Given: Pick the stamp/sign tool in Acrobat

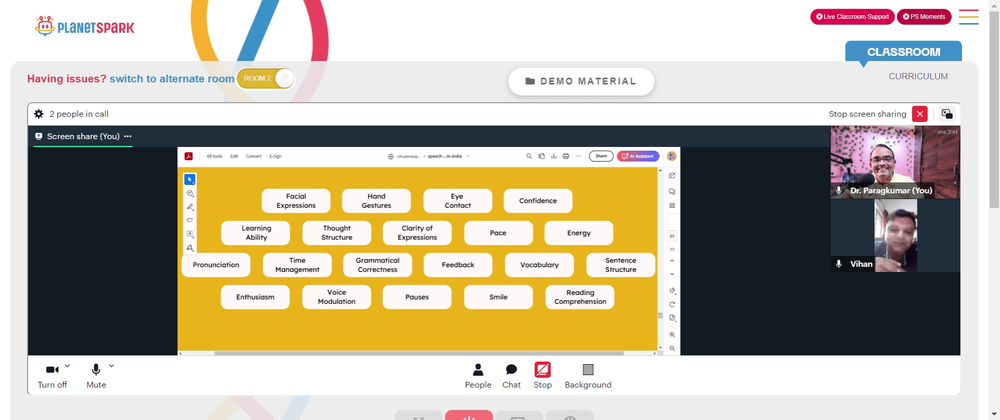Looking at the screenshot, I should pyautogui.click(x=190, y=247).
